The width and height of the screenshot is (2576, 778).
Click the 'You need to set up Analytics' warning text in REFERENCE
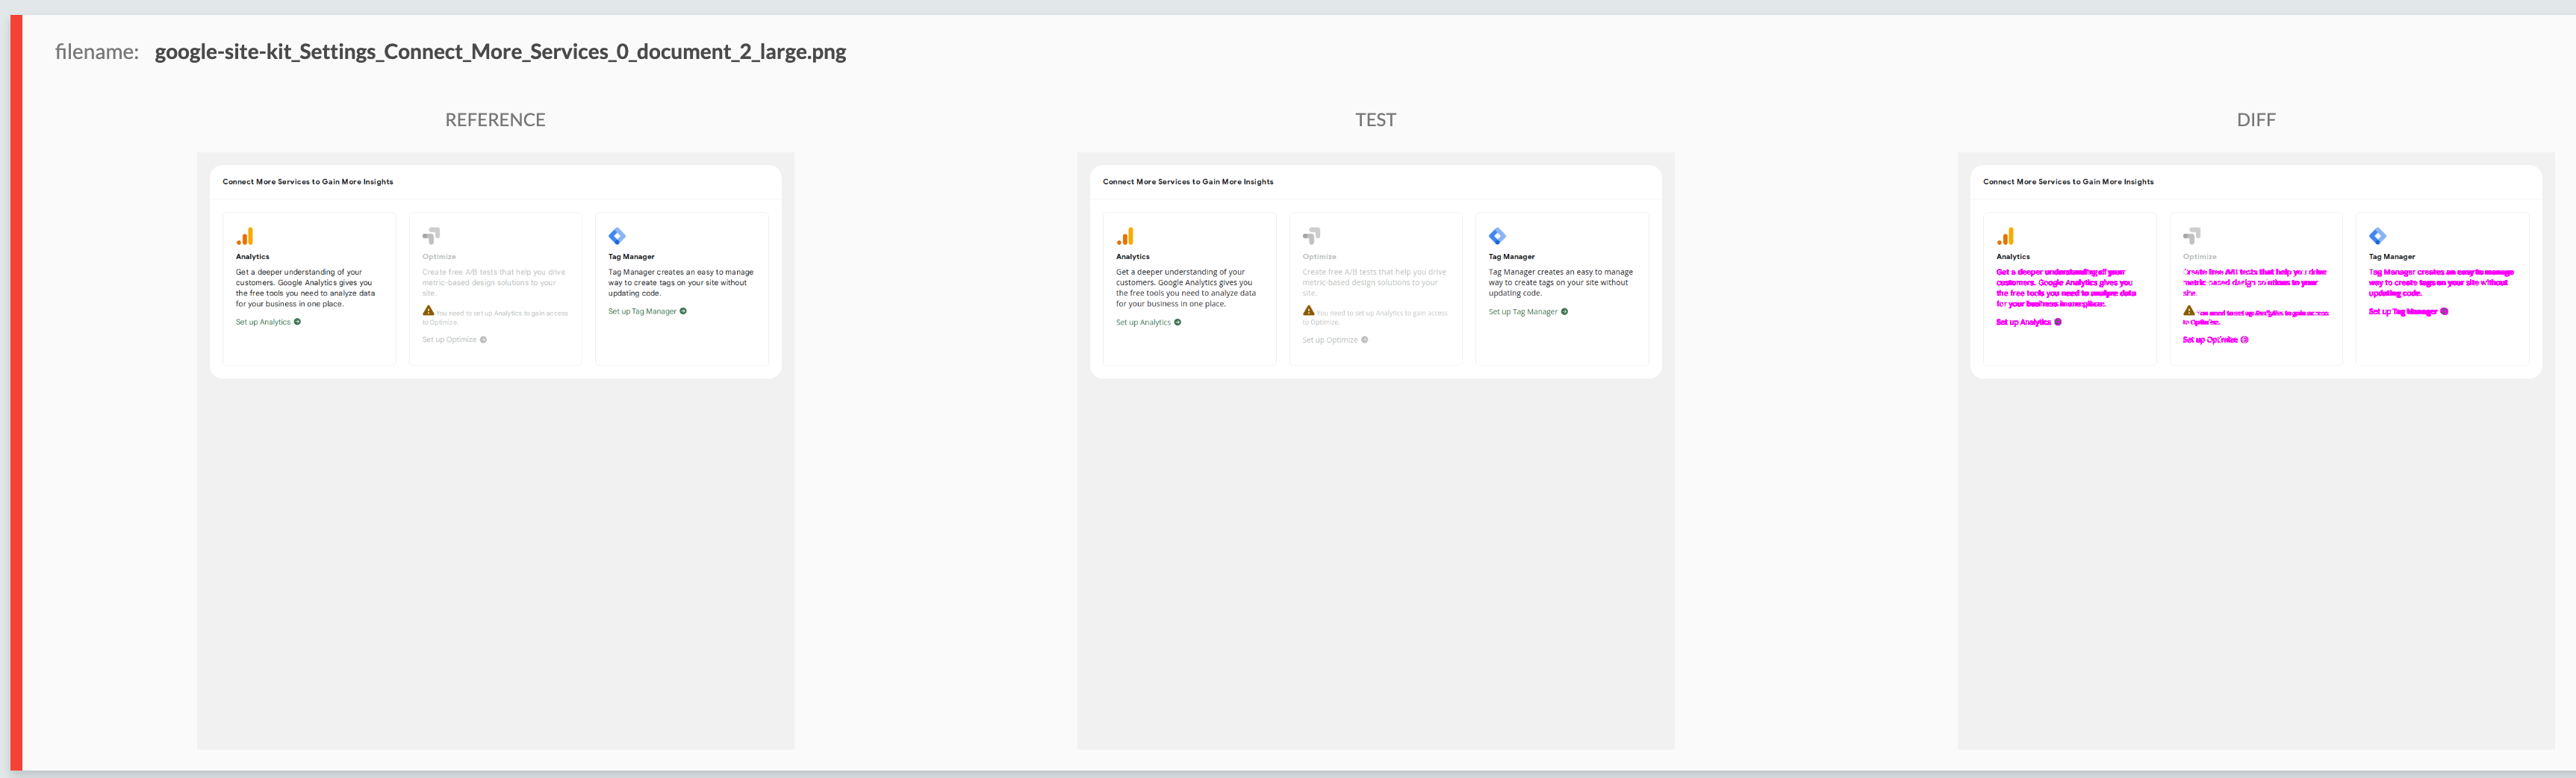(x=495, y=317)
